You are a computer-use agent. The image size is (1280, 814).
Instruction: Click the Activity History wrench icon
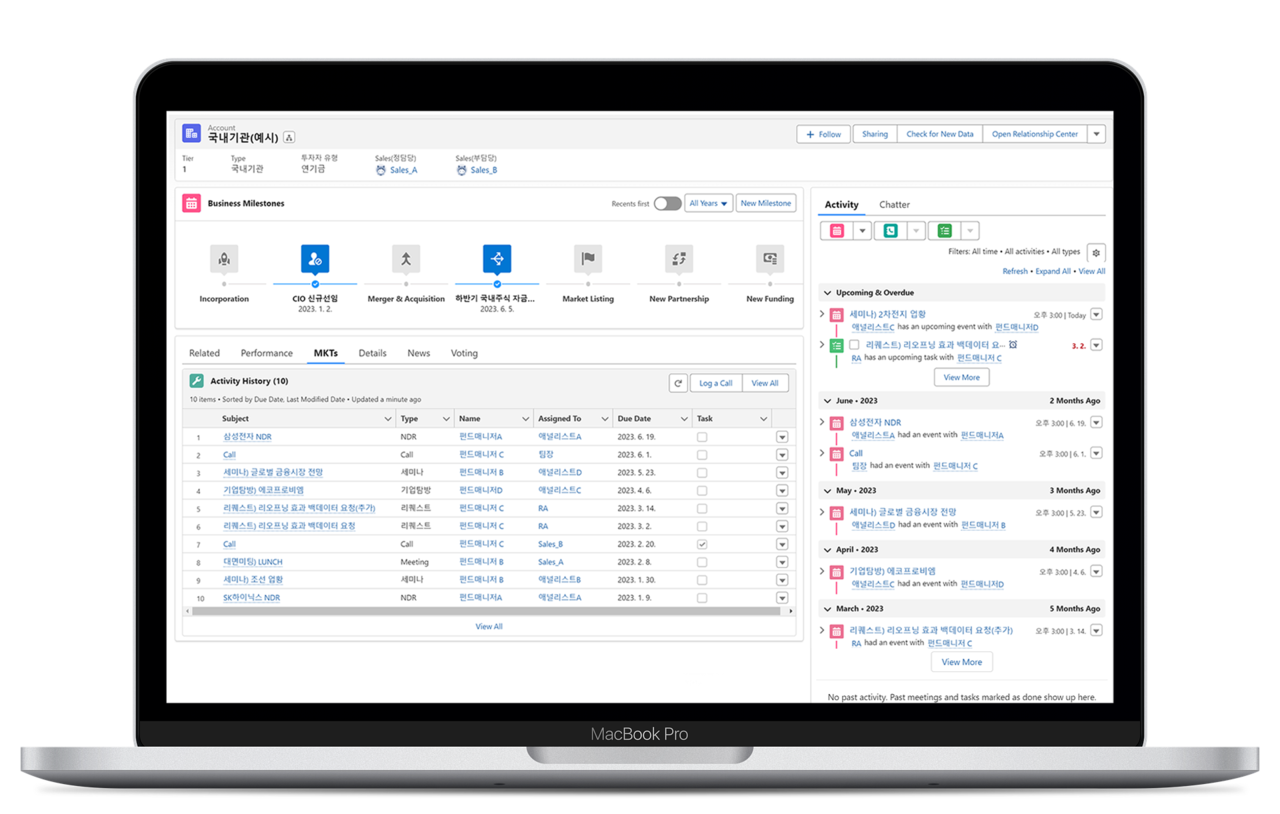point(196,381)
